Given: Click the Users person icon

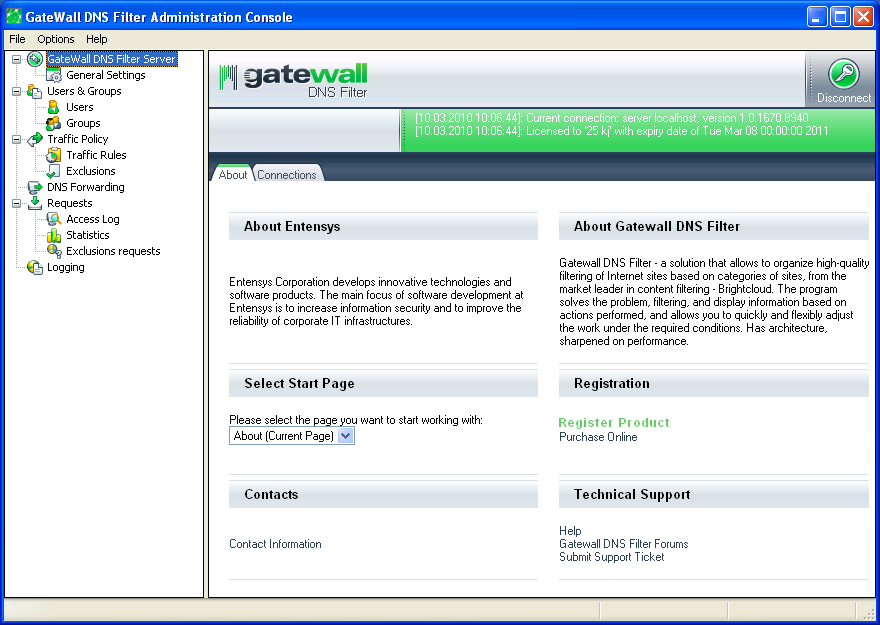Looking at the screenshot, I should click(54, 107).
